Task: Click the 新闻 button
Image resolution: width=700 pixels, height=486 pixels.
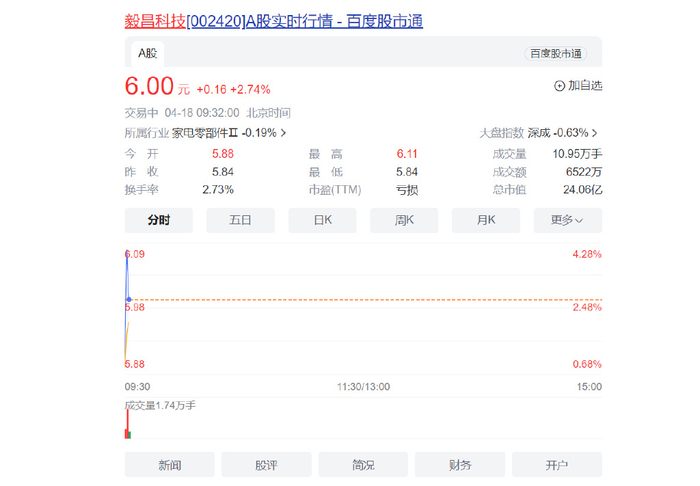Action: point(170,465)
